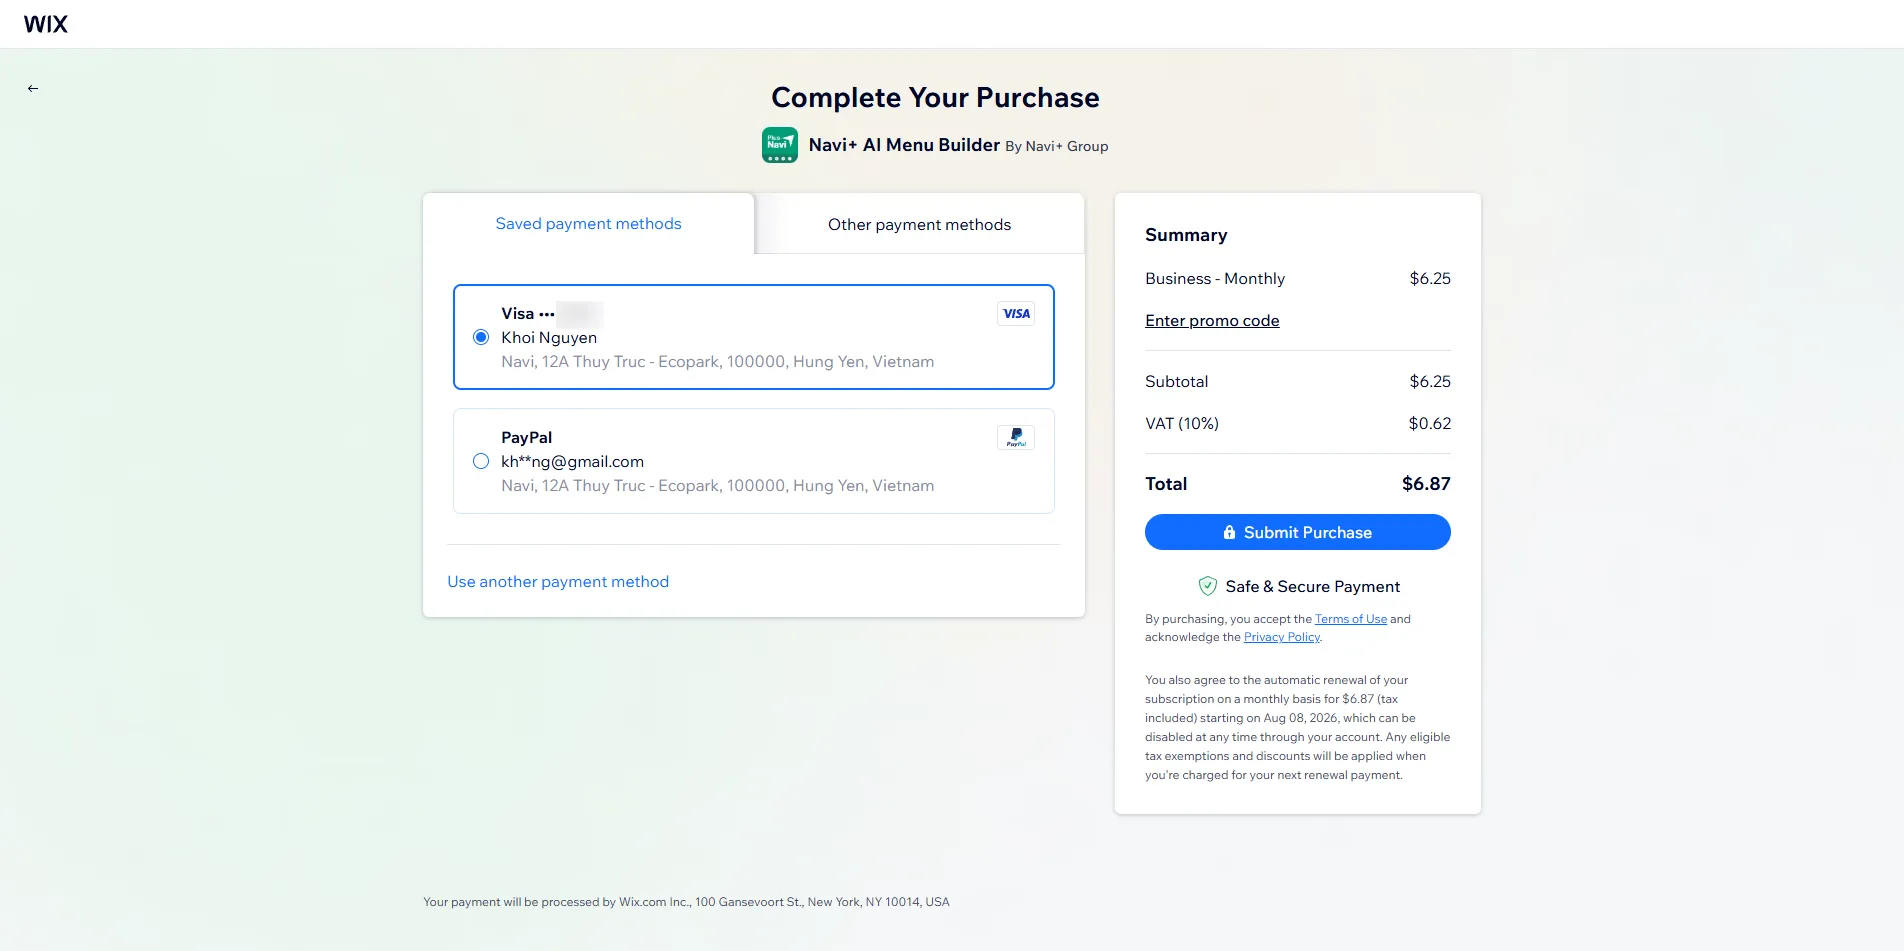Viewport: 1904px width, 951px height.
Task: Click the Subtotal label
Action: pyautogui.click(x=1176, y=382)
